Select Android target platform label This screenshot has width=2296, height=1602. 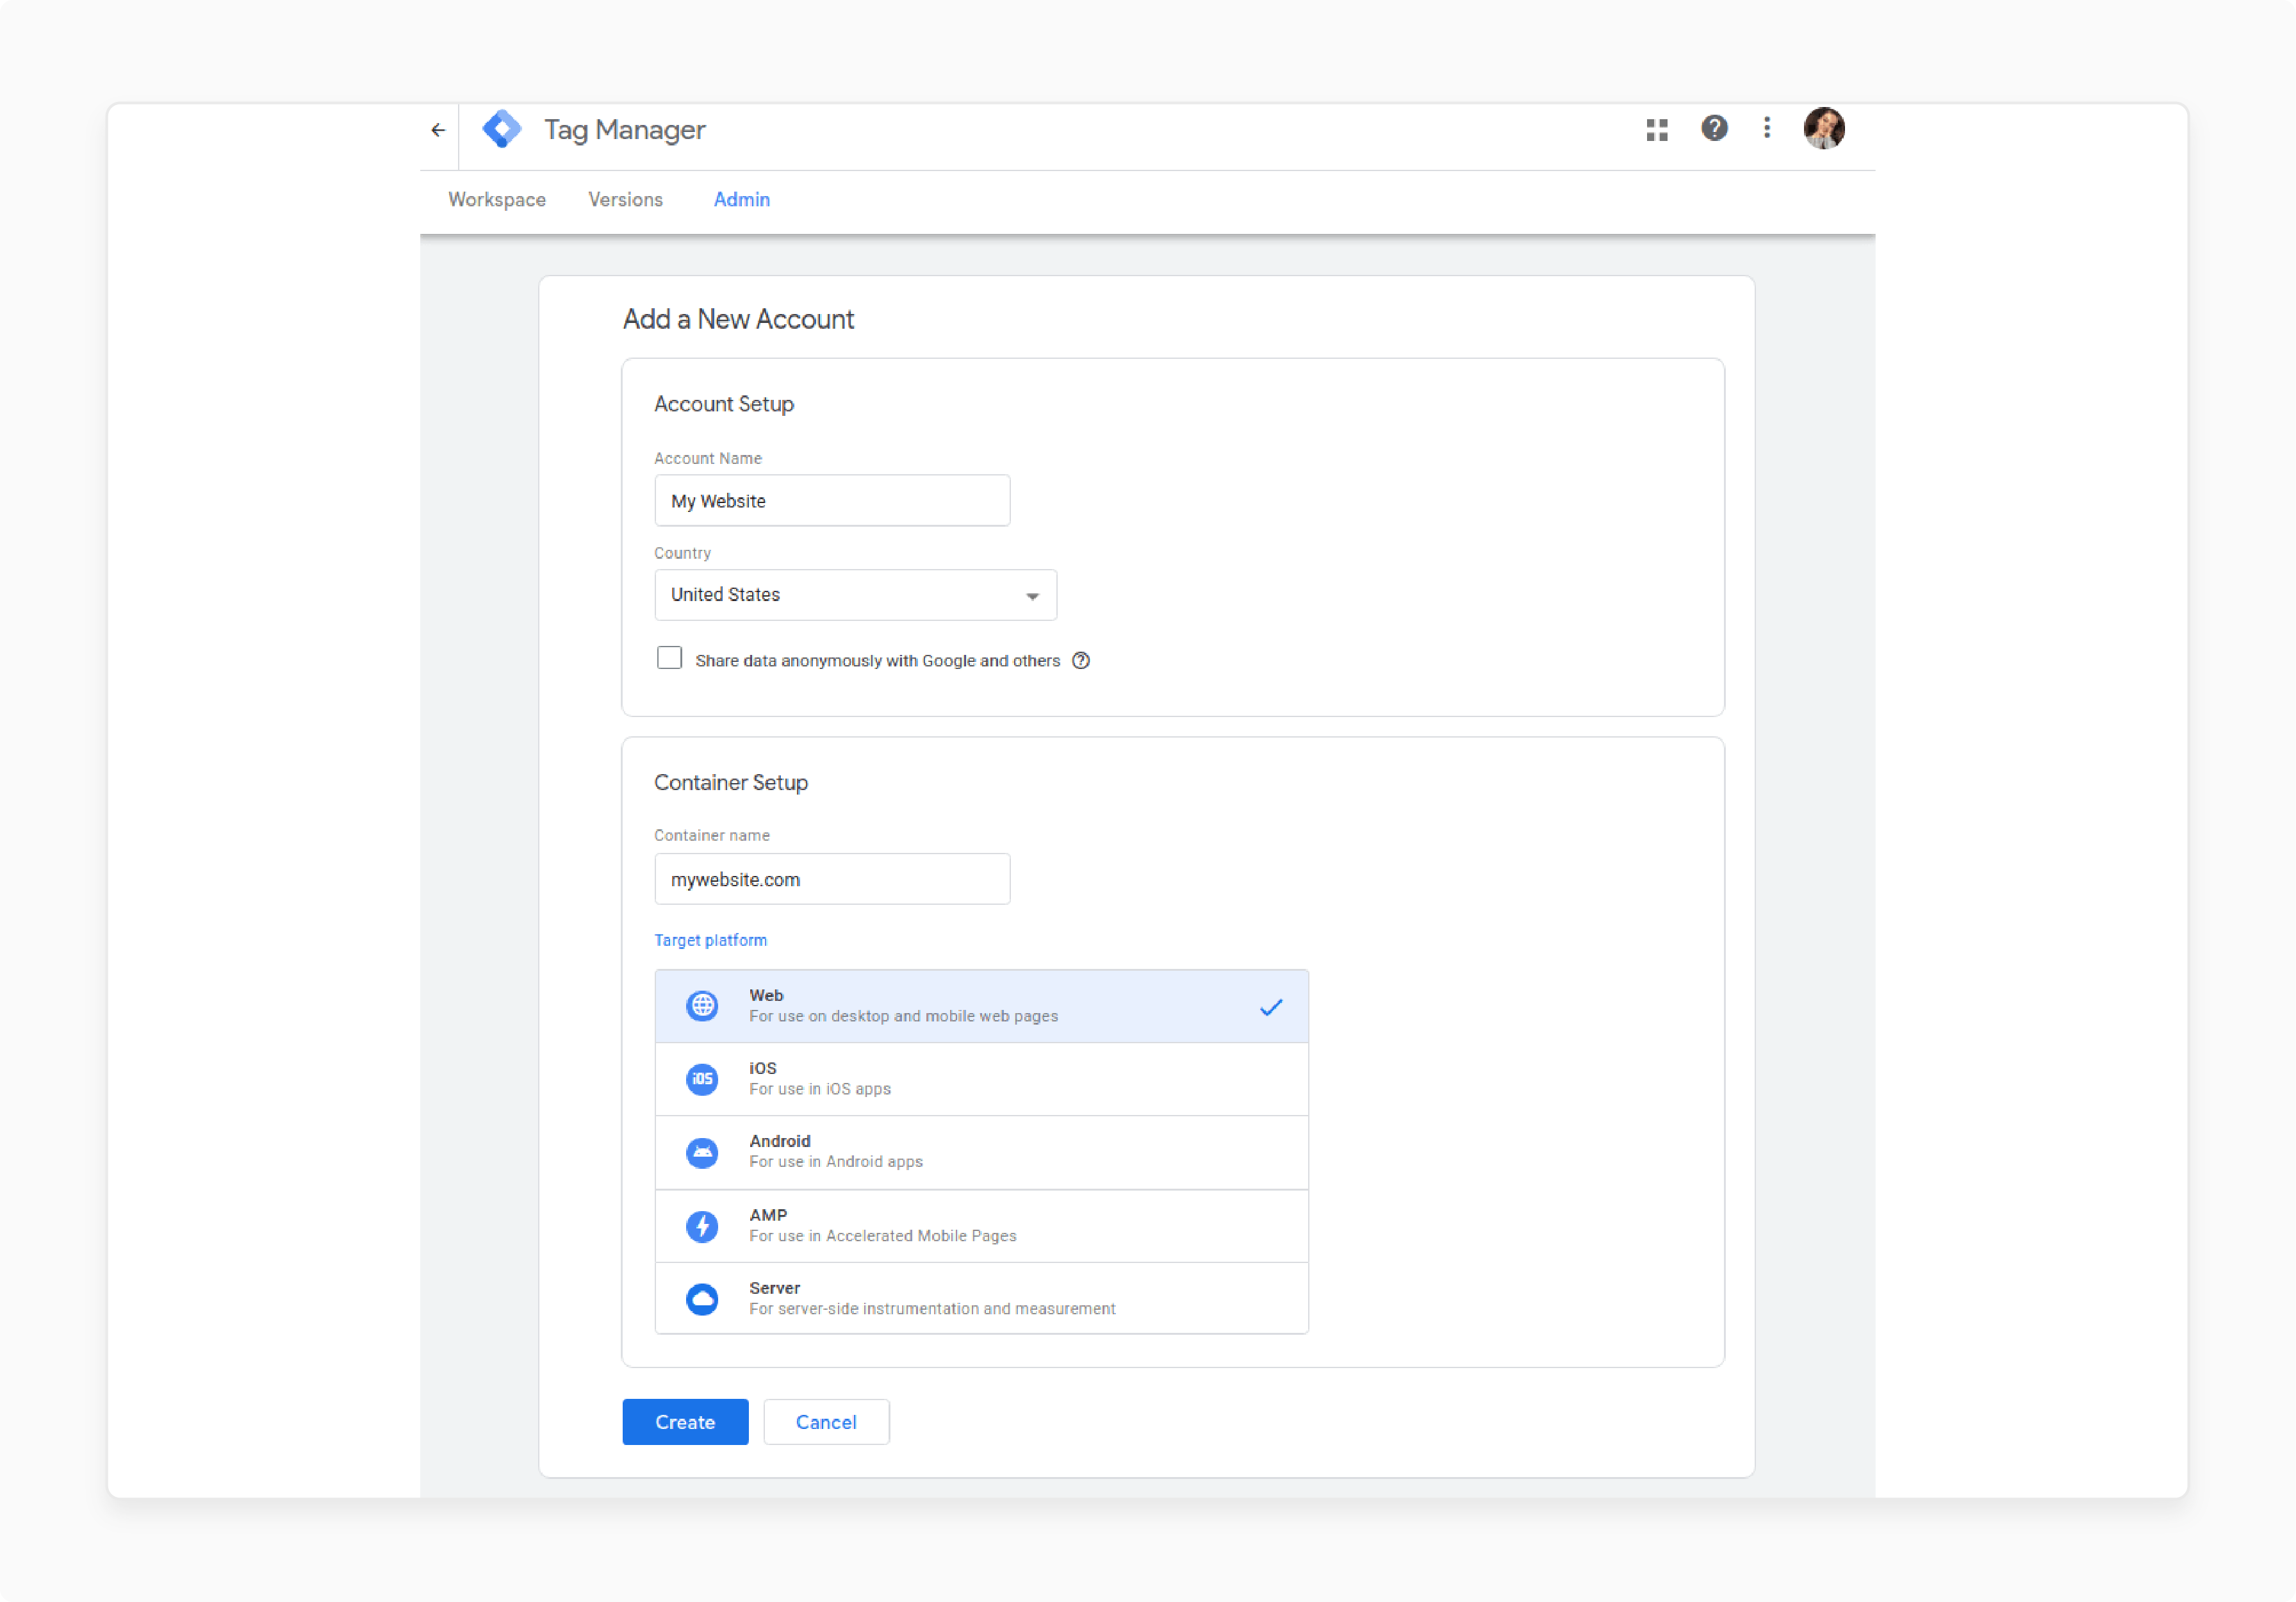click(779, 1141)
